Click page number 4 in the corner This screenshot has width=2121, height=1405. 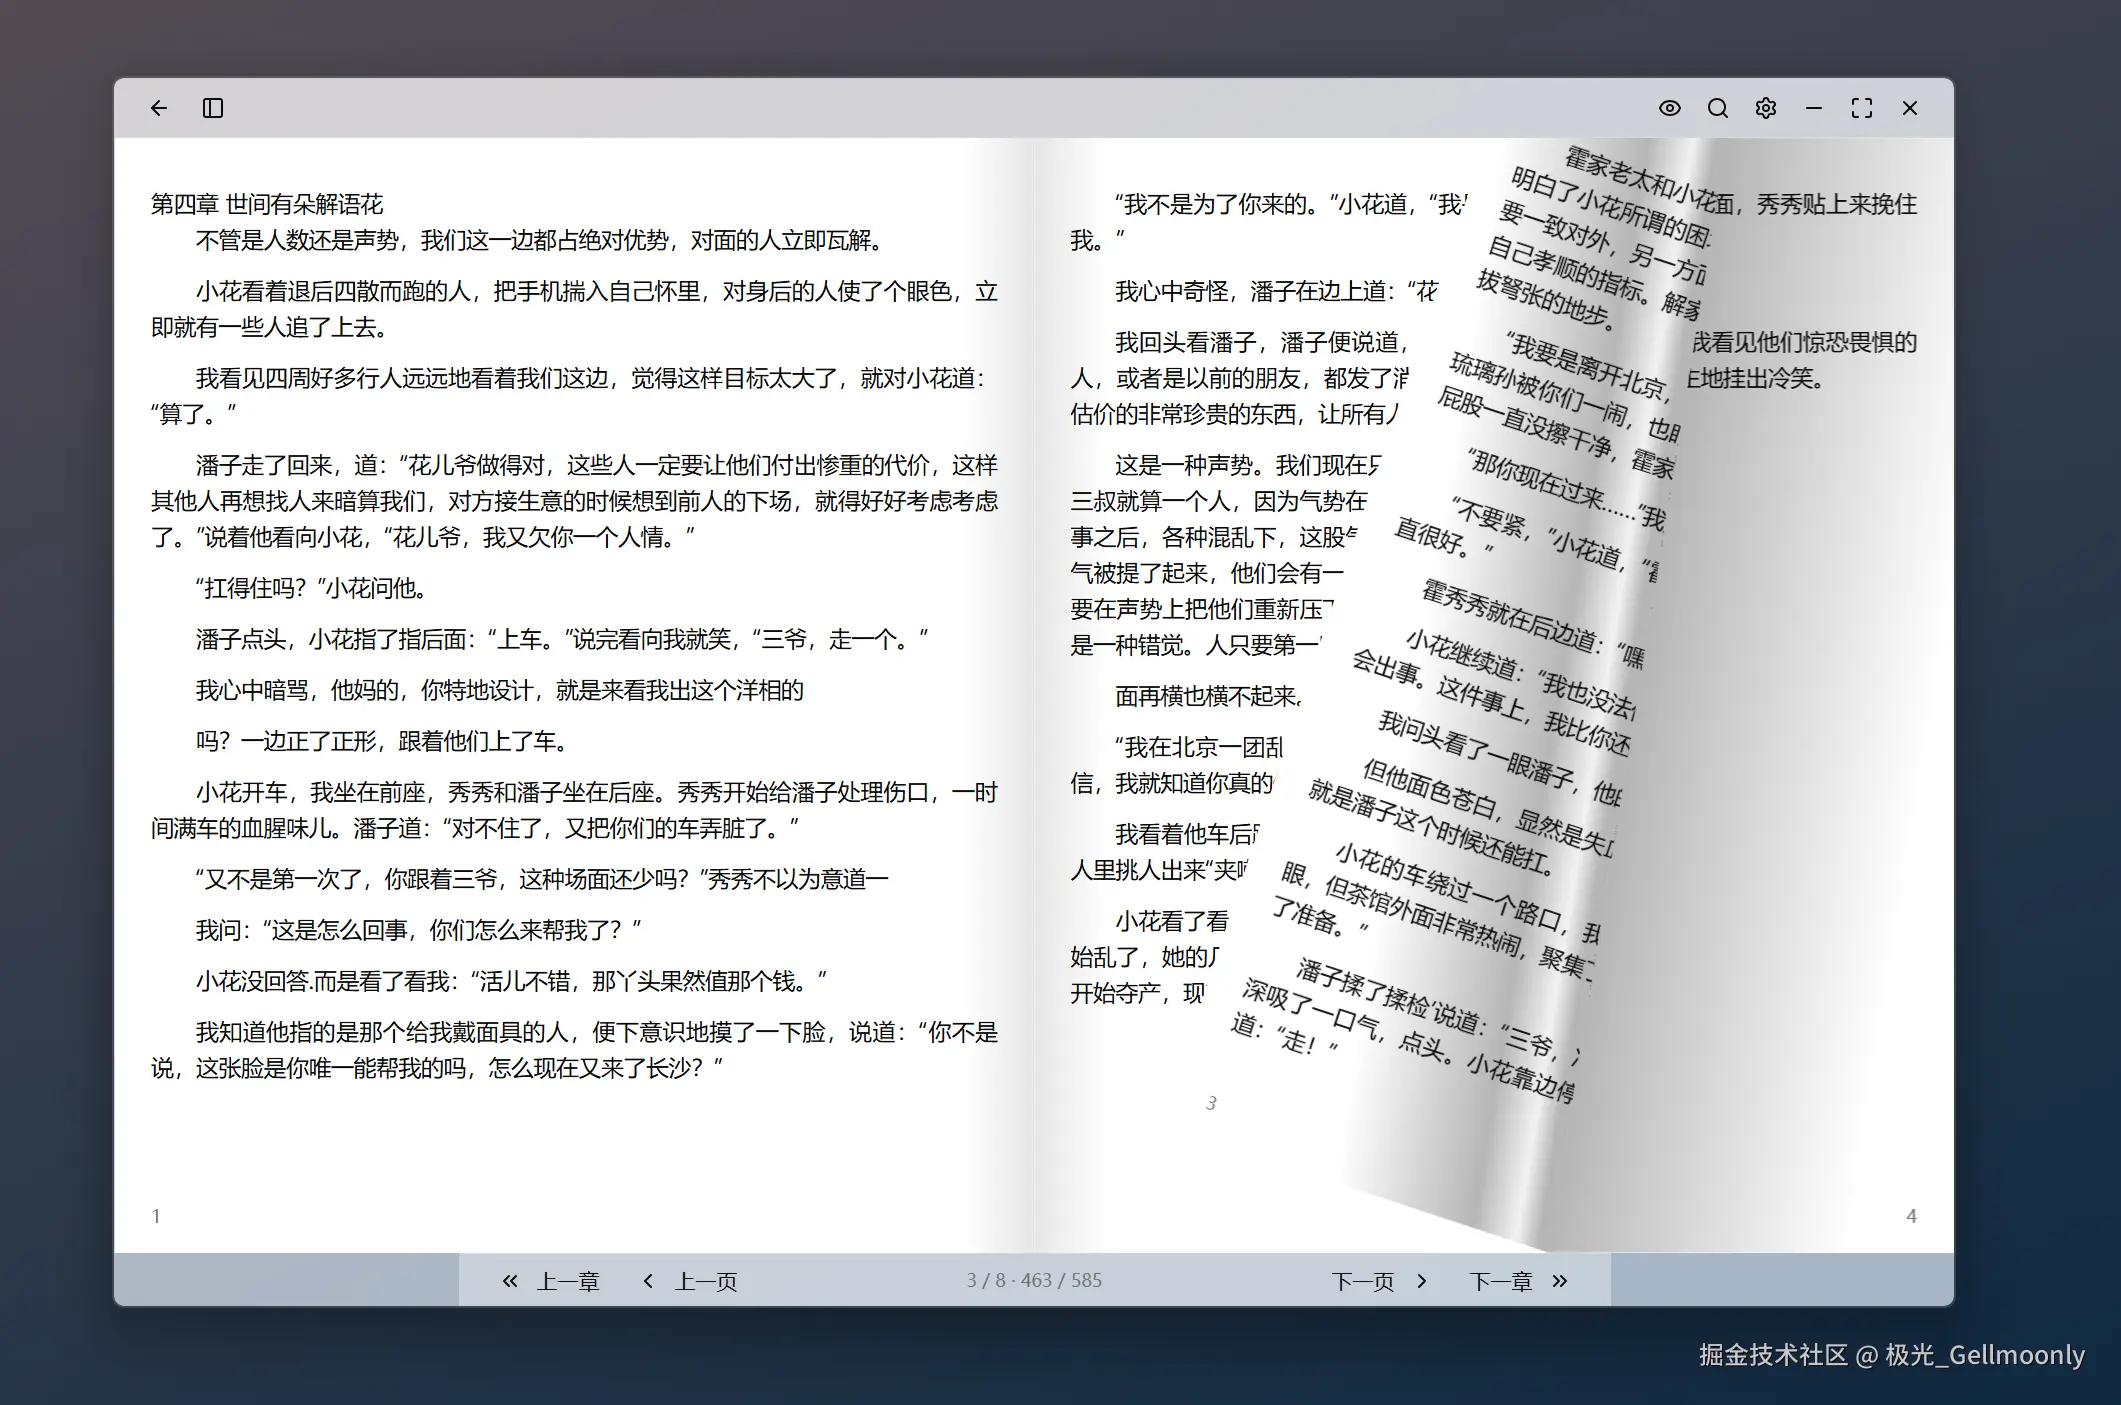point(1911,1216)
